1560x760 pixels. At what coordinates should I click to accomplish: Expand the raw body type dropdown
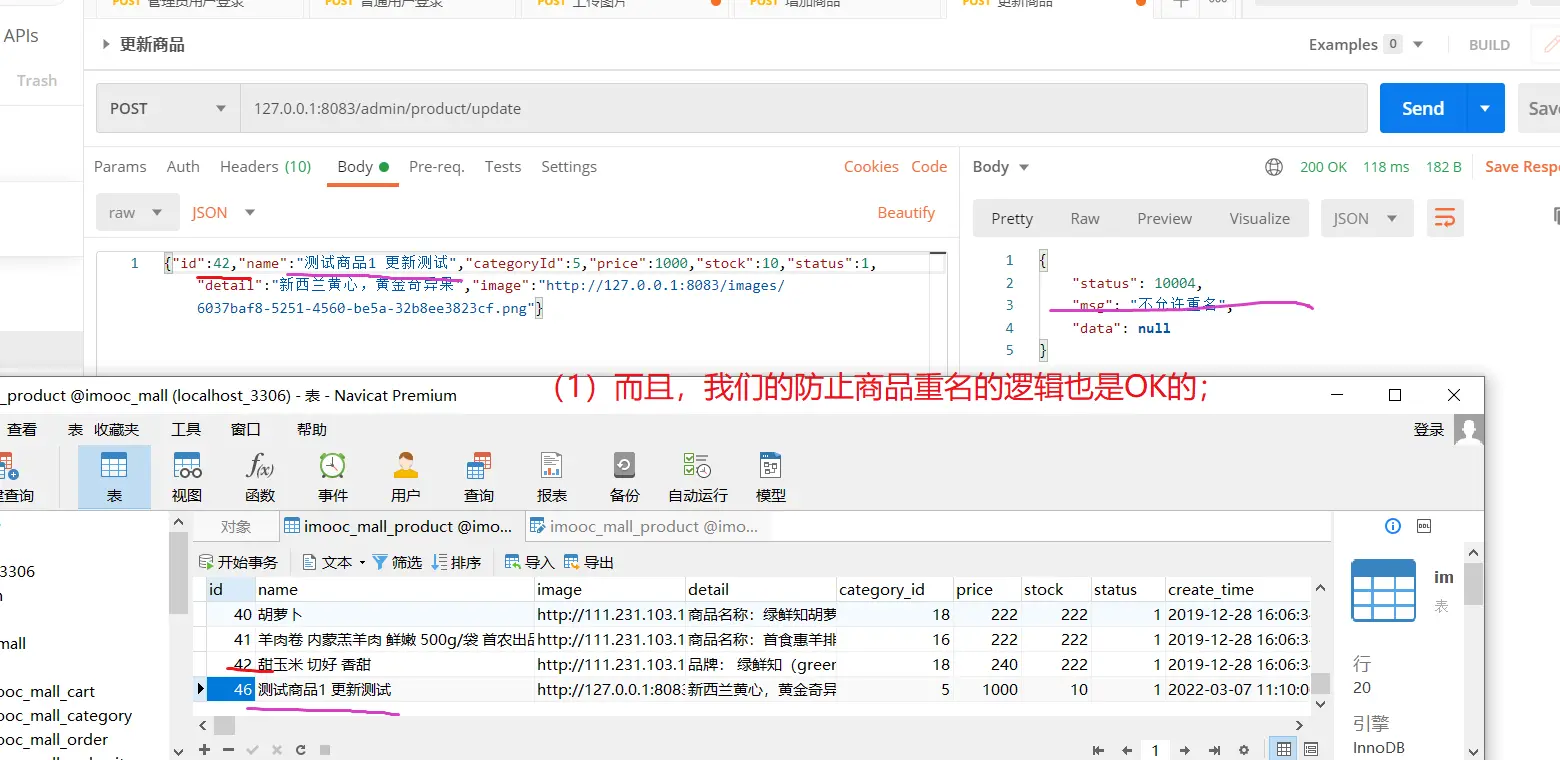[x=136, y=212]
